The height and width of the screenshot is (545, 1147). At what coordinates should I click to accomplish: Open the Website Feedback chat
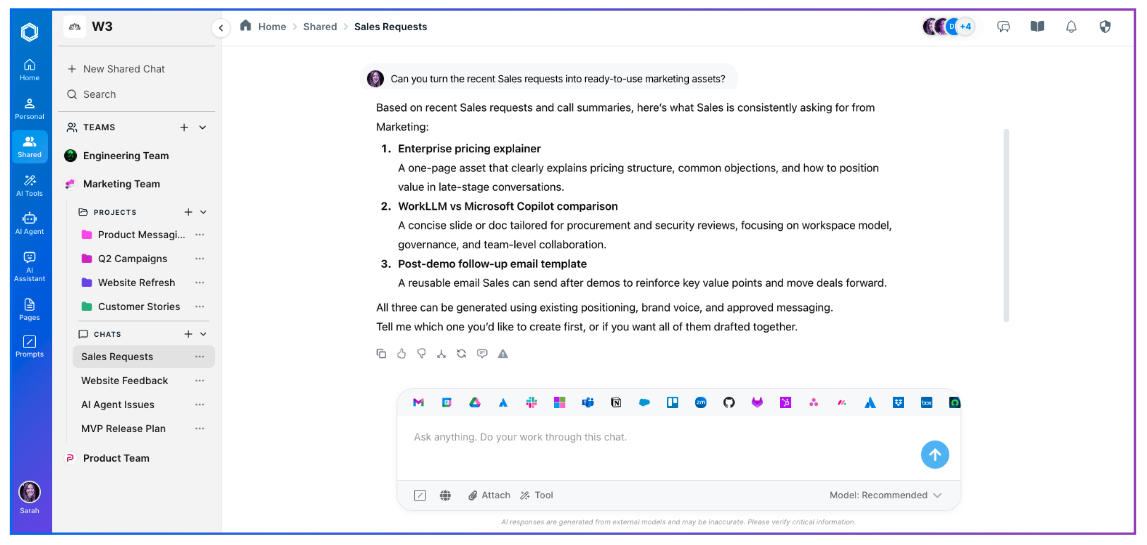(x=125, y=381)
